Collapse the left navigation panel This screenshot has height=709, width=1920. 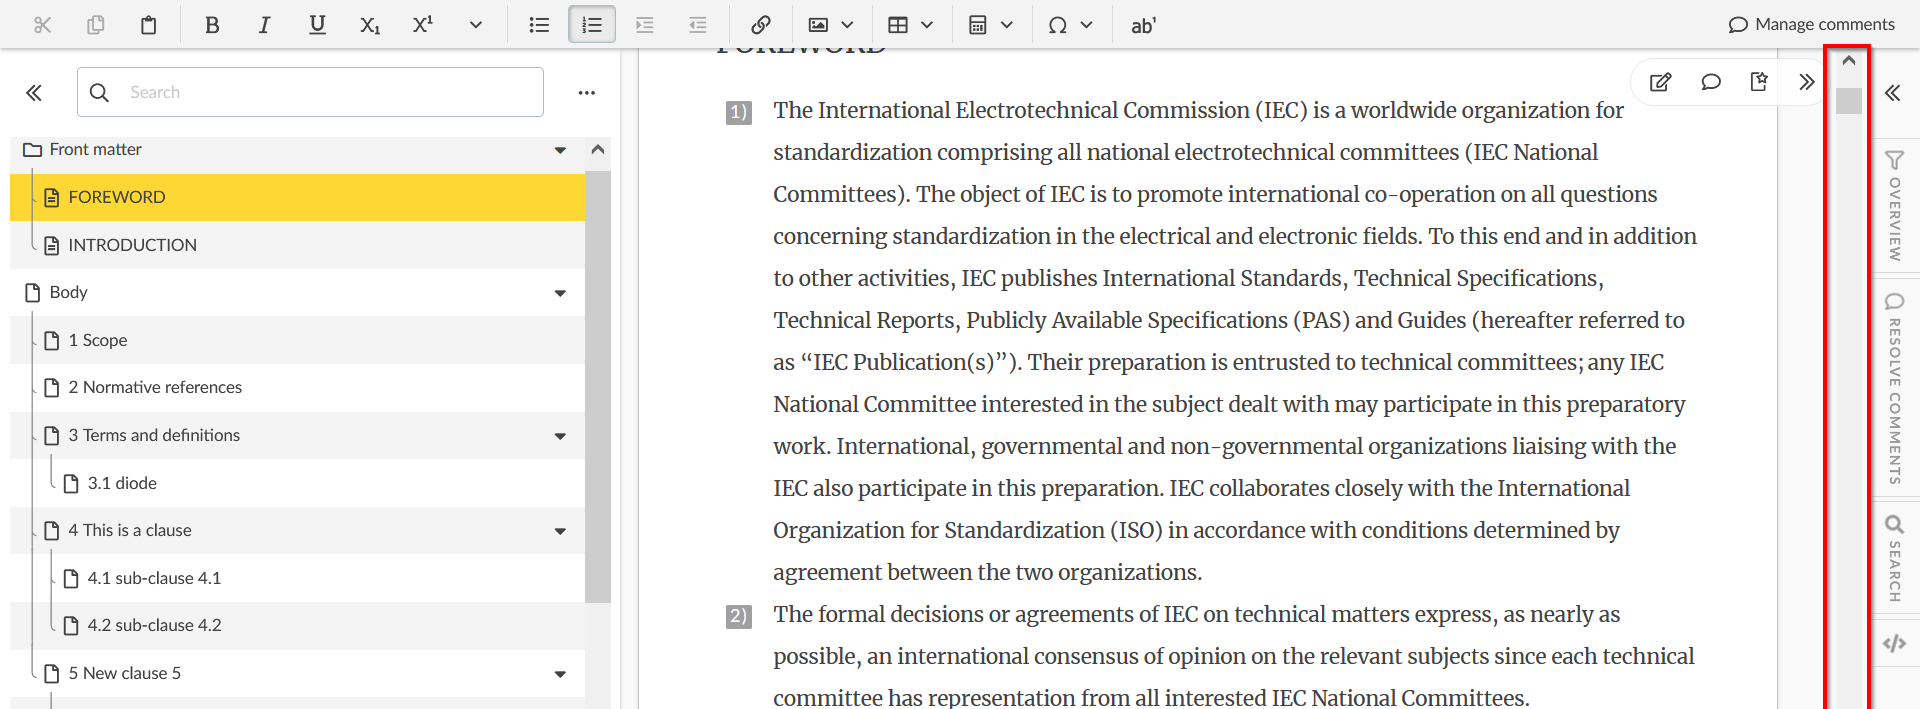click(x=34, y=93)
